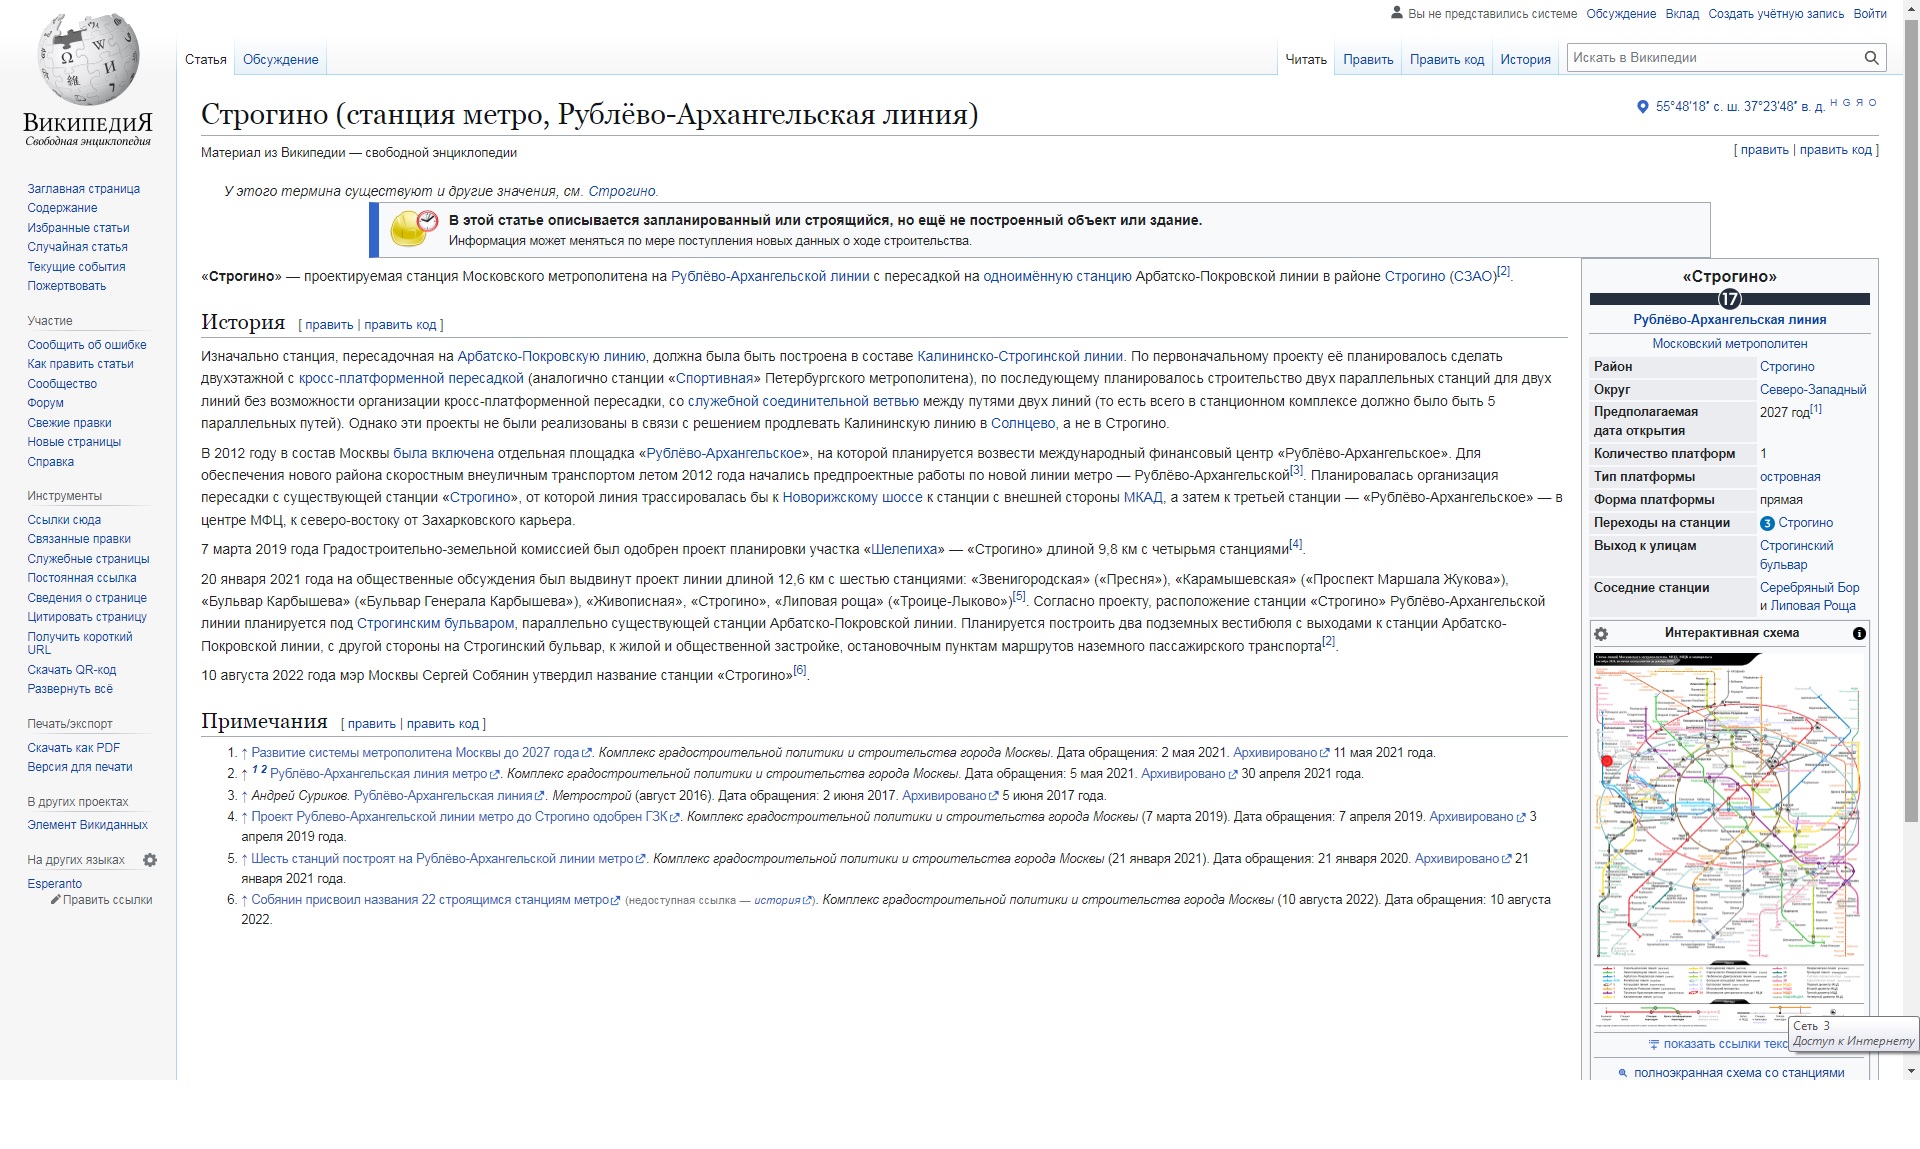Open the Калининско-Строгинской линии link
The width and height of the screenshot is (1920, 1149).
point(1020,356)
